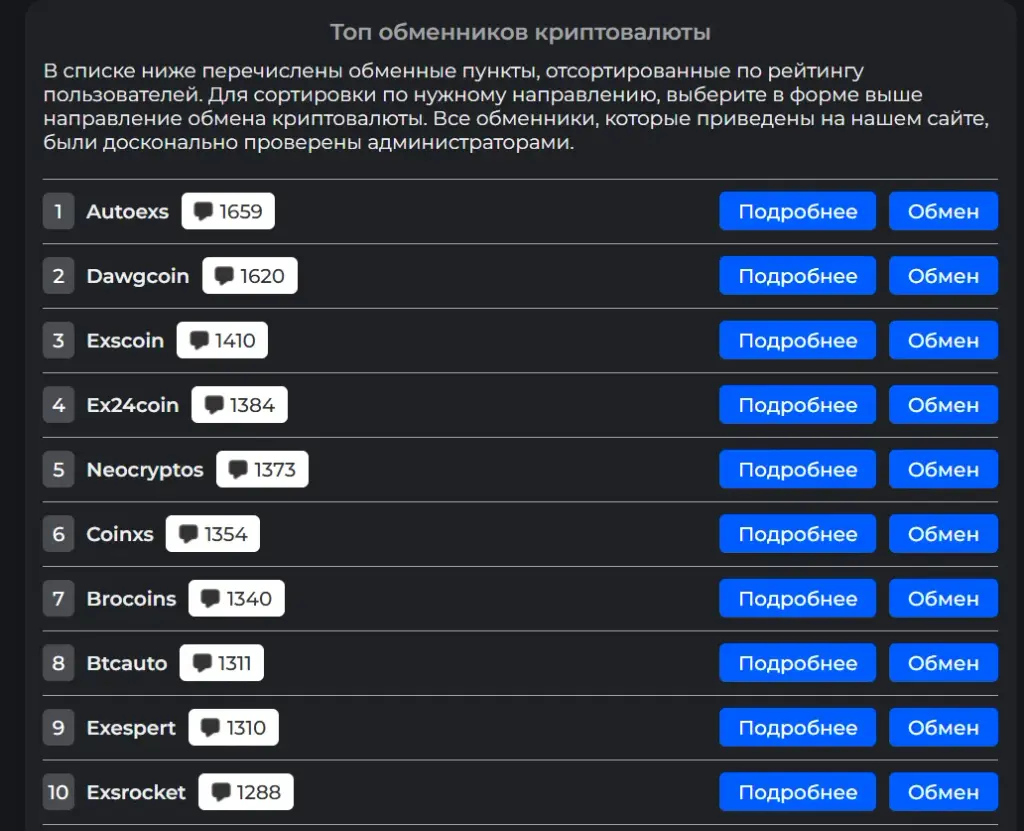The width and height of the screenshot is (1024, 831).
Task: Click Btcauto comment count badge 1311
Action: 222,662
